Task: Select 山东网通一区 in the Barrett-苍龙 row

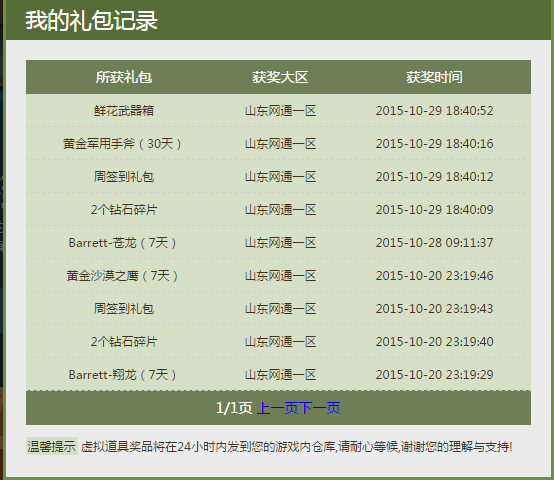Action: [x=280, y=243]
